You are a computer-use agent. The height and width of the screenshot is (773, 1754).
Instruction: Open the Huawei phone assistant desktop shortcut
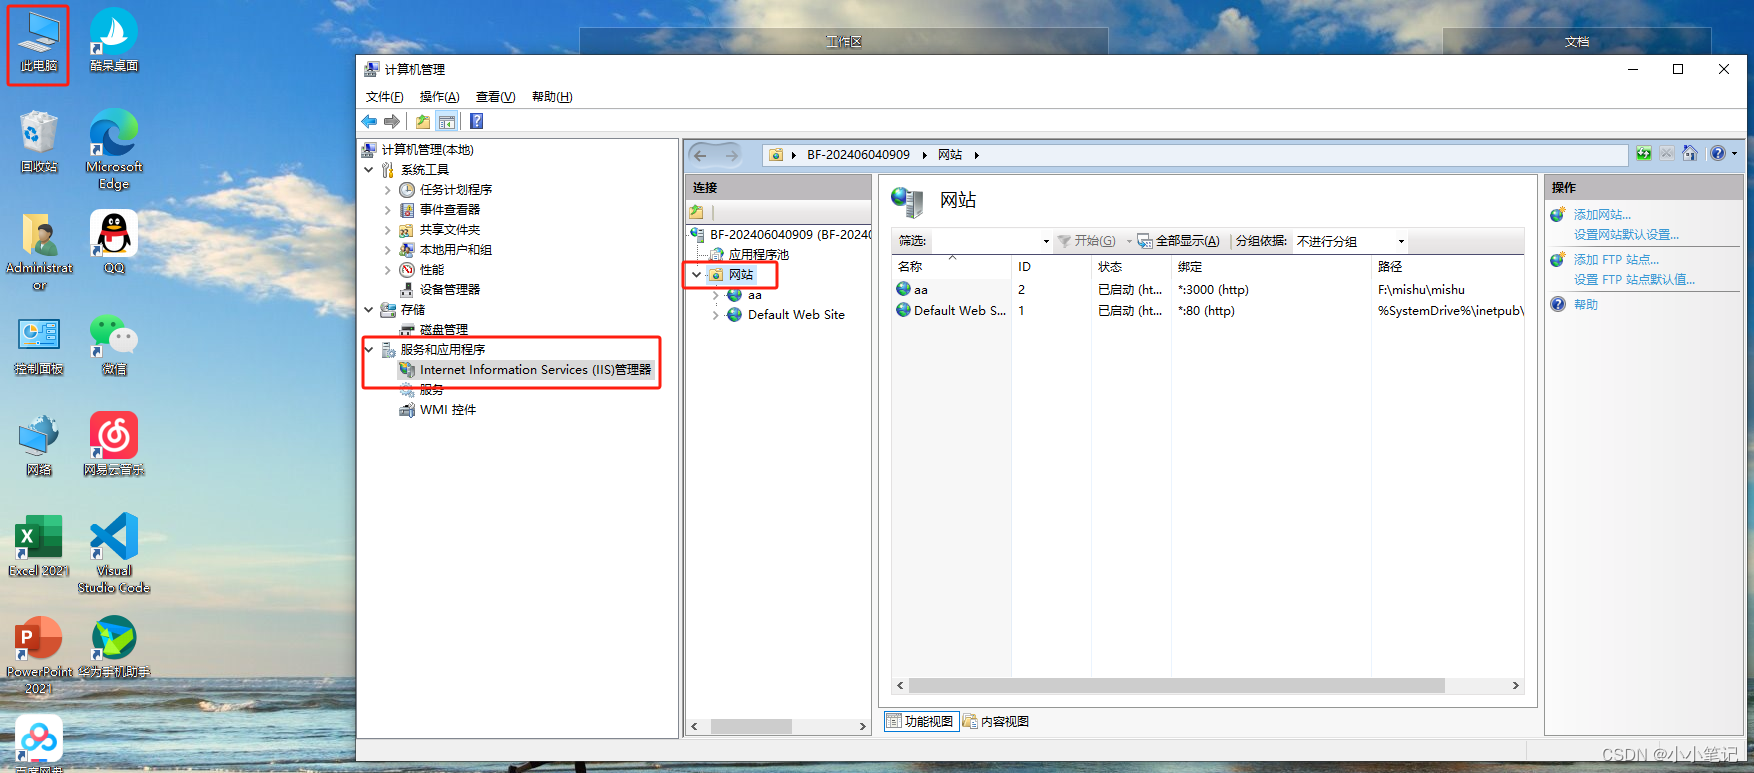coord(114,646)
